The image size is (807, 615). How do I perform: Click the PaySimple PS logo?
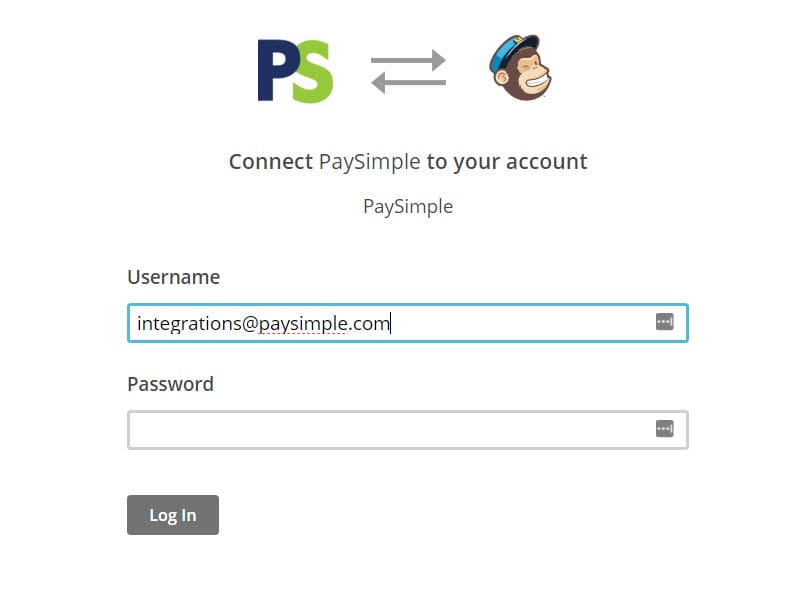(x=295, y=71)
